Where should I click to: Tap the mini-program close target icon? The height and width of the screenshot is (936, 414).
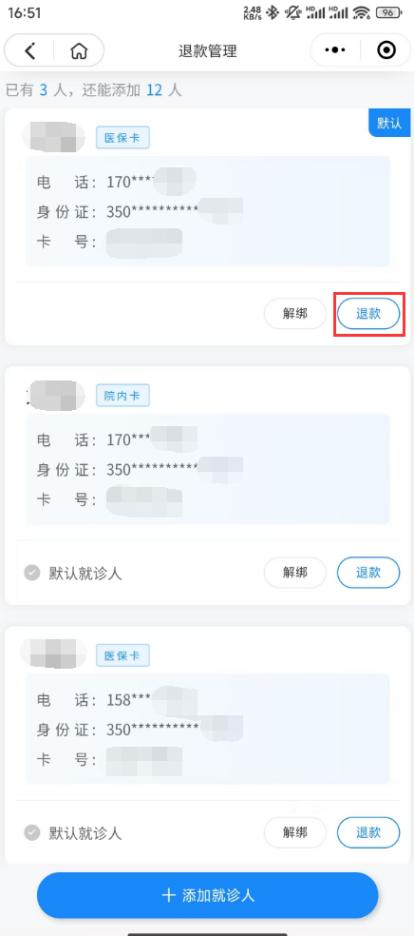(387, 51)
